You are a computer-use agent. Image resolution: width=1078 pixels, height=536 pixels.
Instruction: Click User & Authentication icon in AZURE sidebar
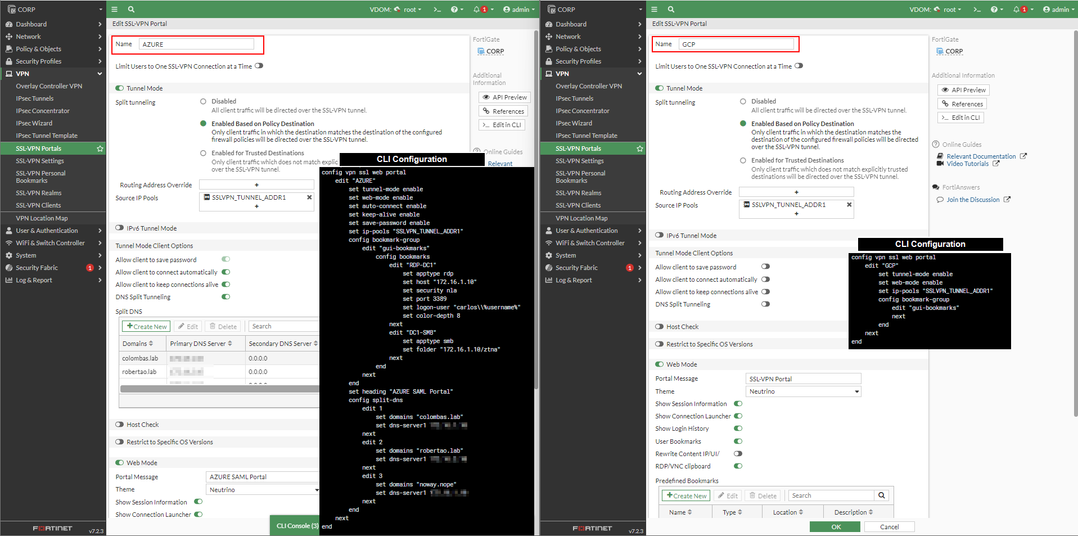coord(9,230)
